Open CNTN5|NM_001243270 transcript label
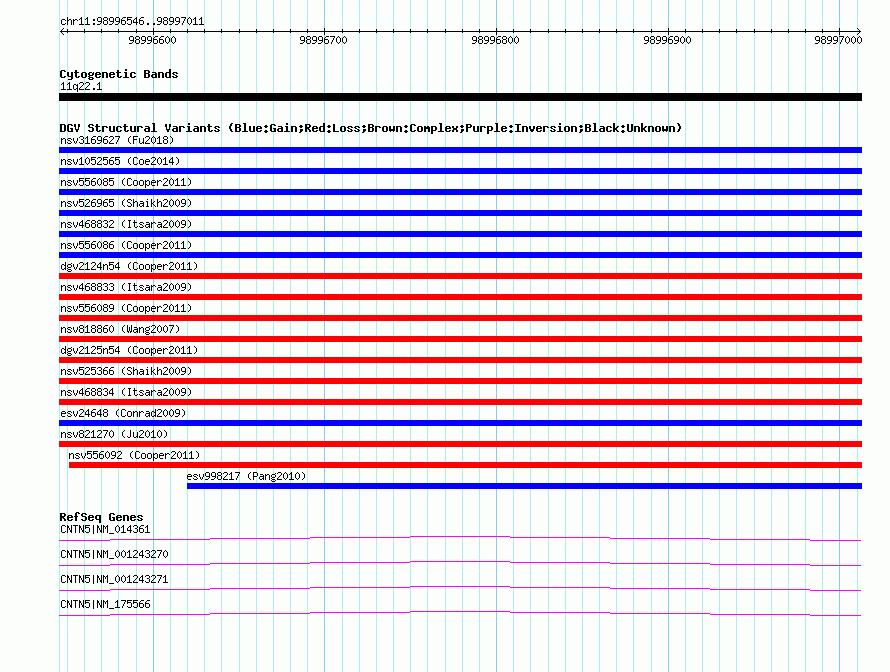The image size is (890, 672). click(114, 555)
